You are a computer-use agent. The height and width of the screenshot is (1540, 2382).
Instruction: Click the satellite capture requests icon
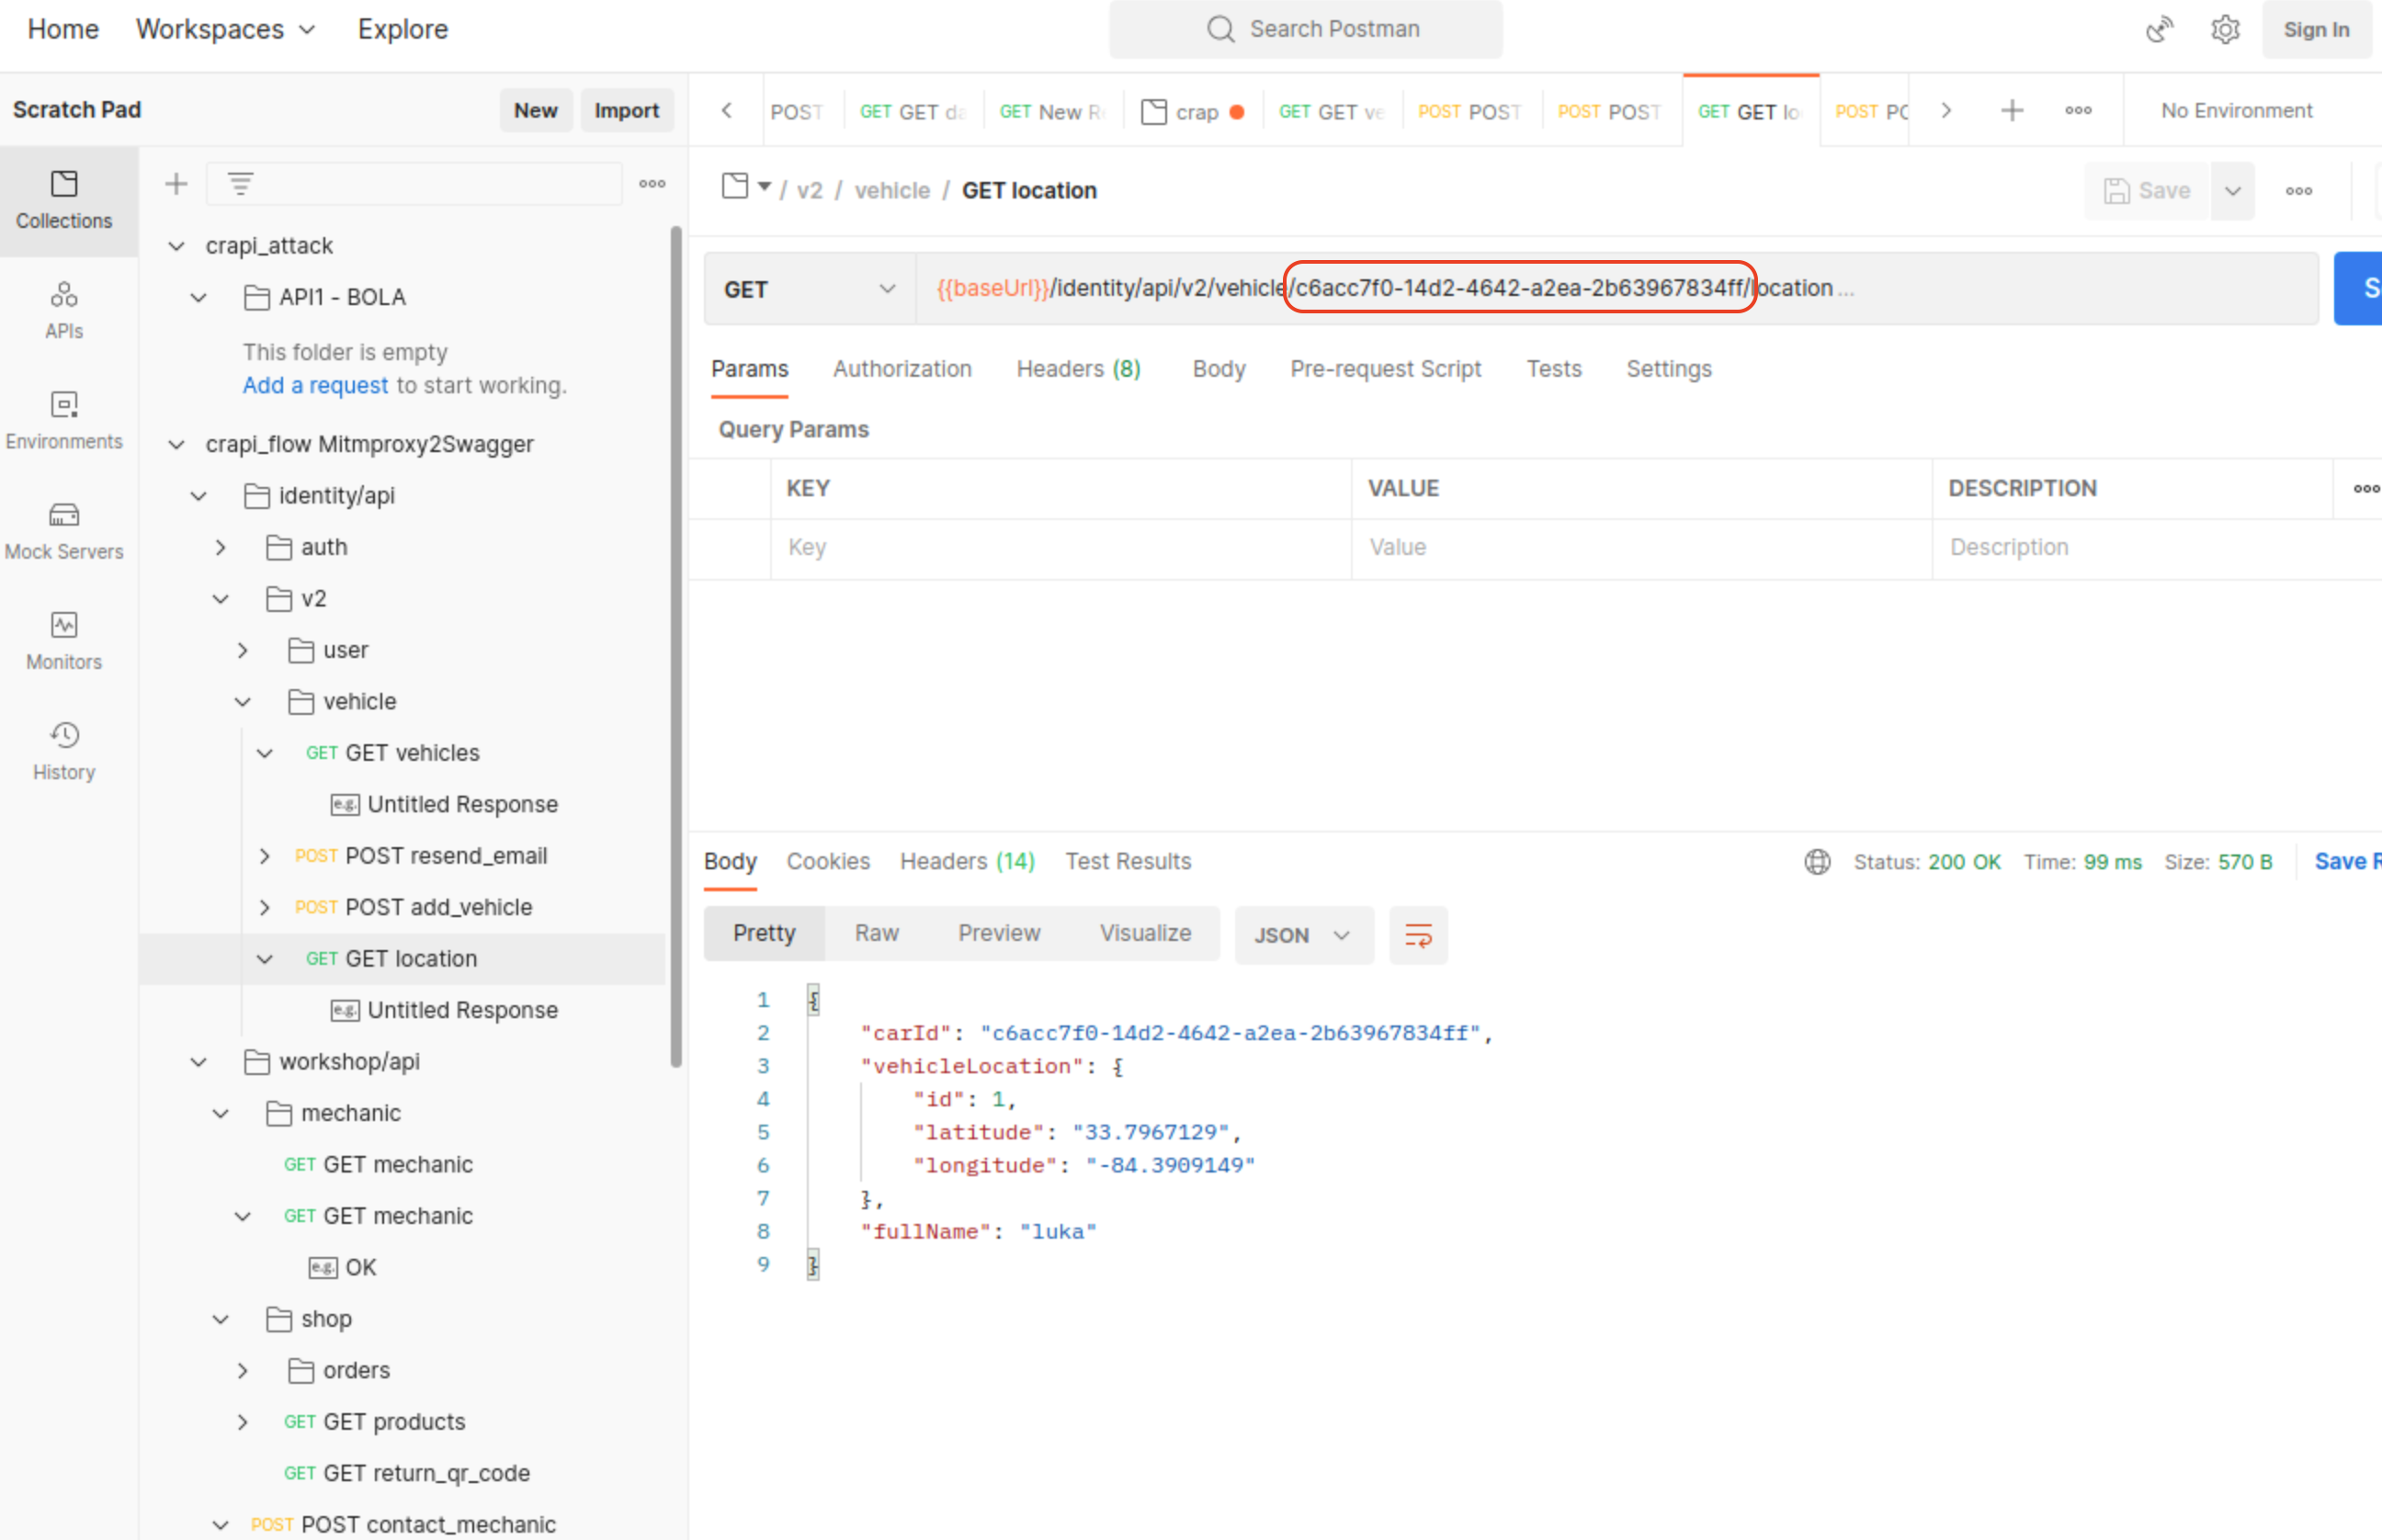click(x=2158, y=30)
